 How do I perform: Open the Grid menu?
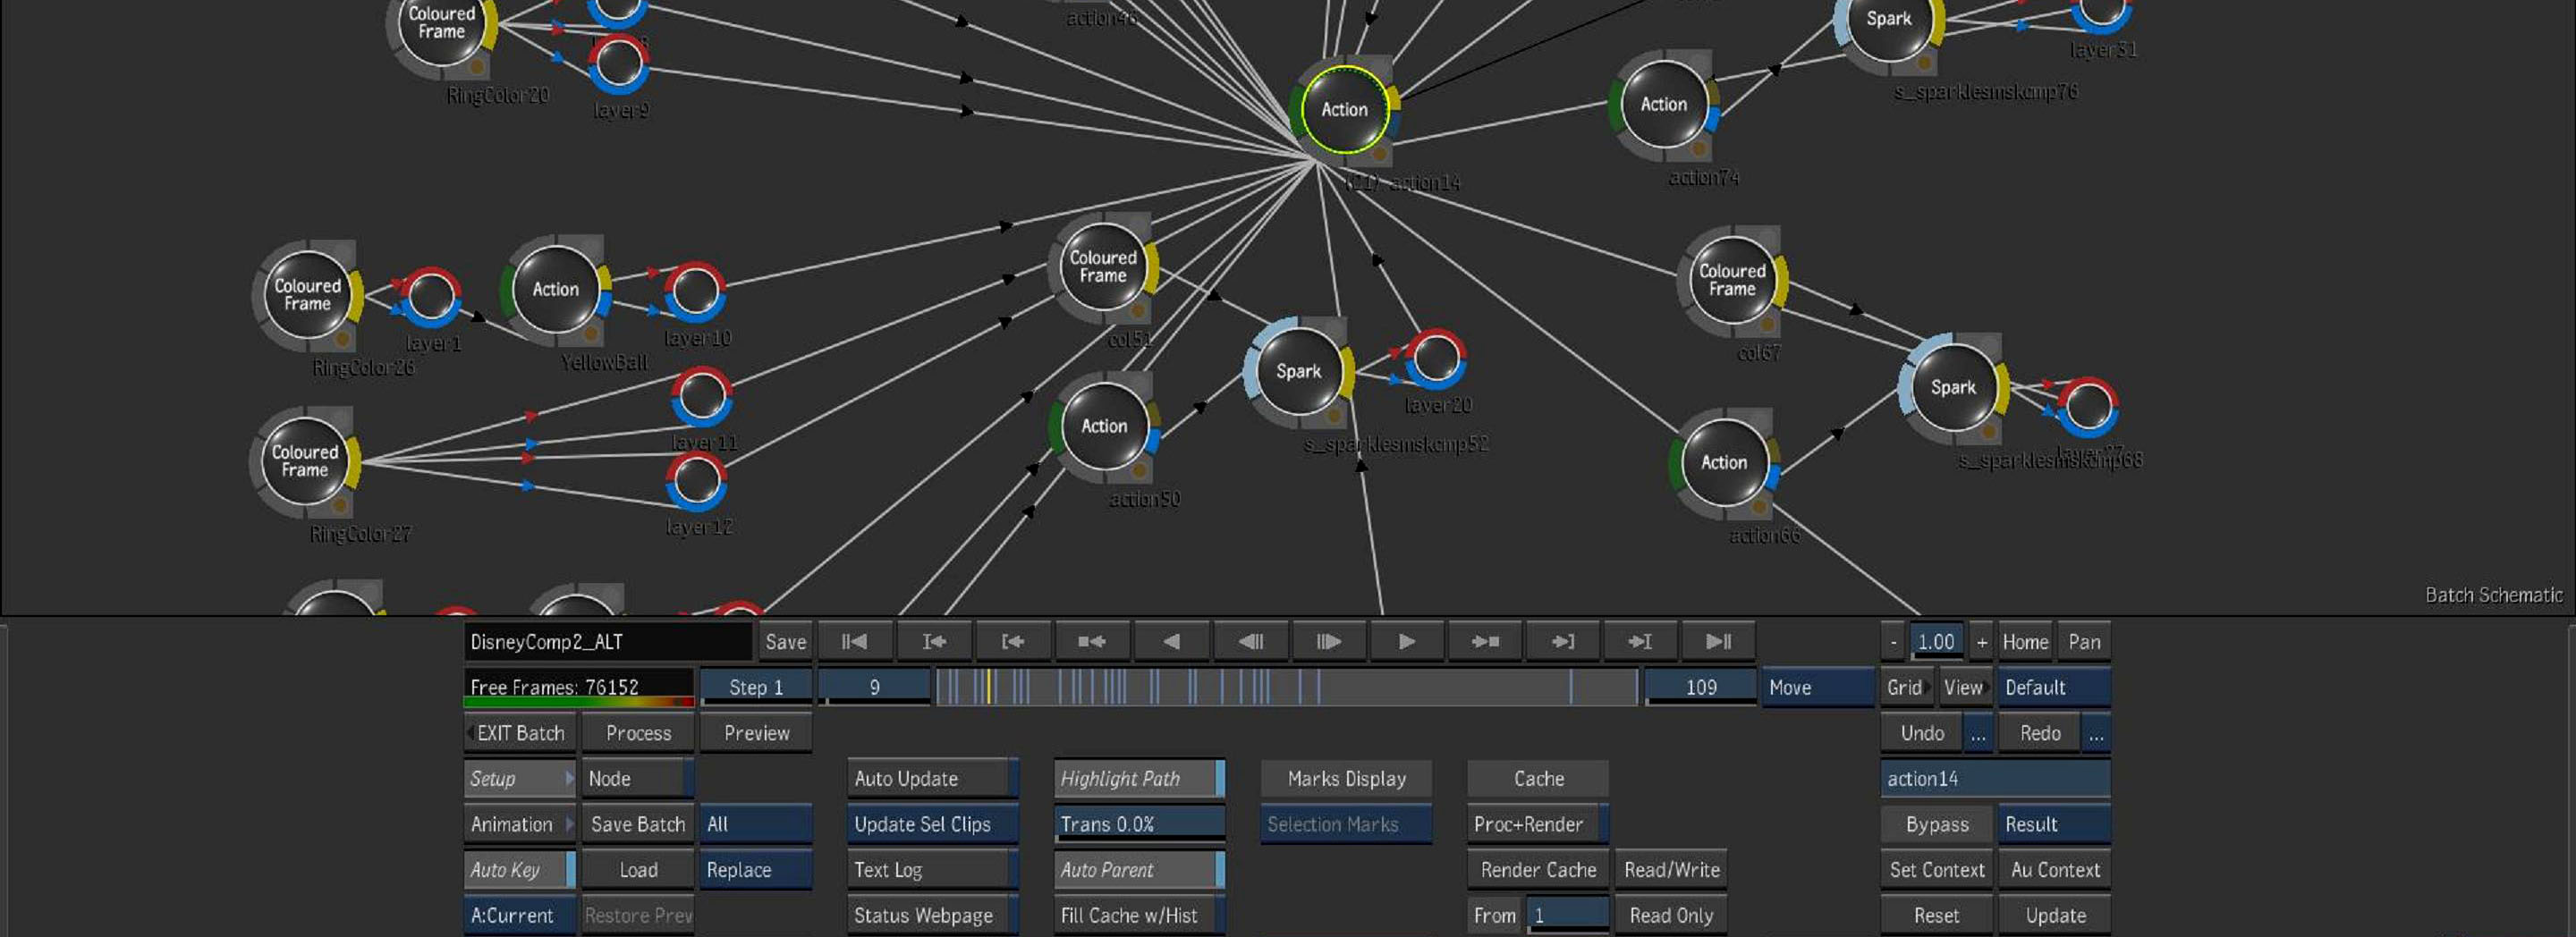click(x=1907, y=688)
